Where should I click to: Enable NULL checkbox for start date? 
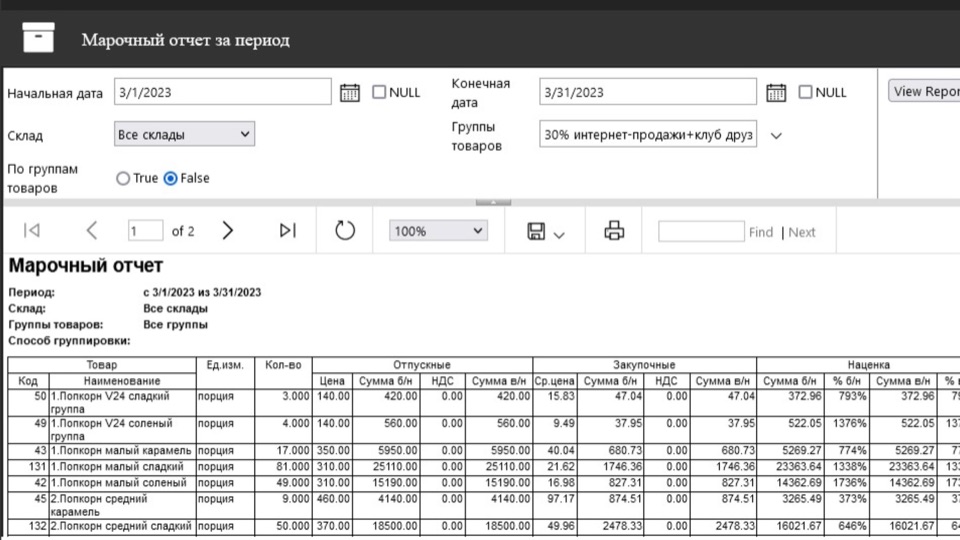379,92
